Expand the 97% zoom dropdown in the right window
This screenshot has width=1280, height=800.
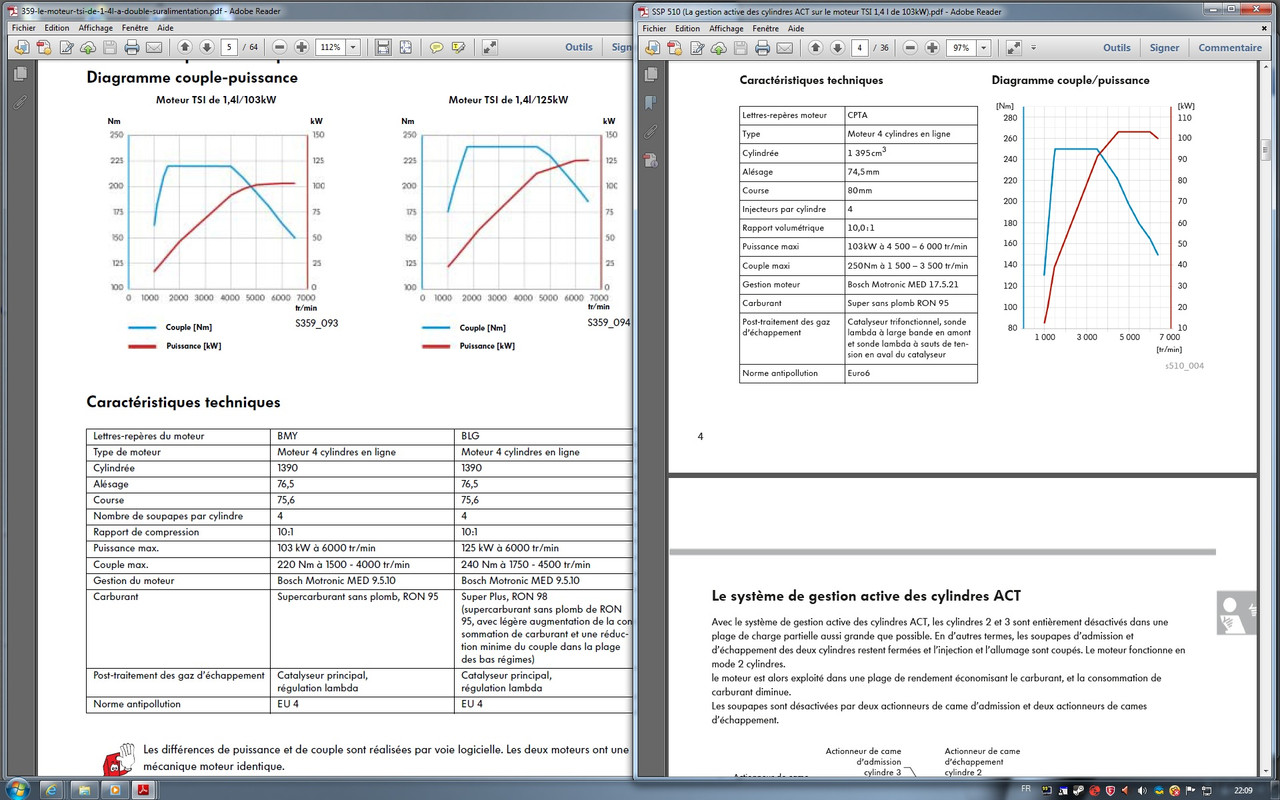tap(983, 47)
